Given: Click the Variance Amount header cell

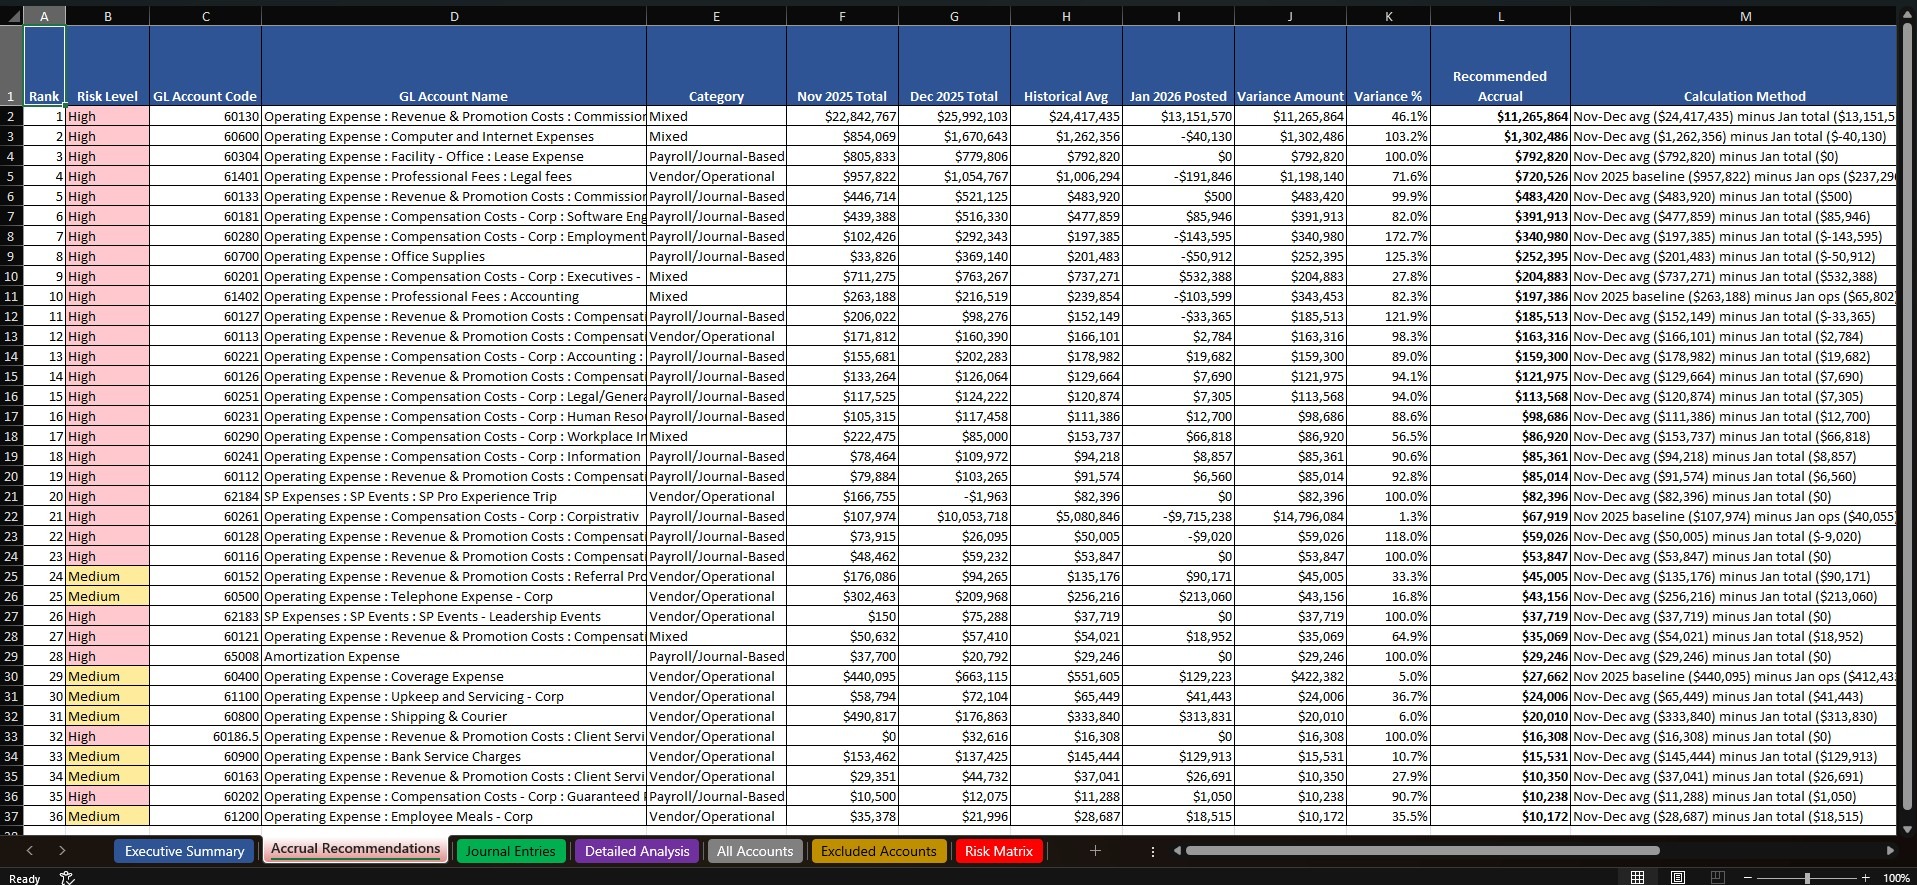Looking at the screenshot, I should click(x=1290, y=66).
